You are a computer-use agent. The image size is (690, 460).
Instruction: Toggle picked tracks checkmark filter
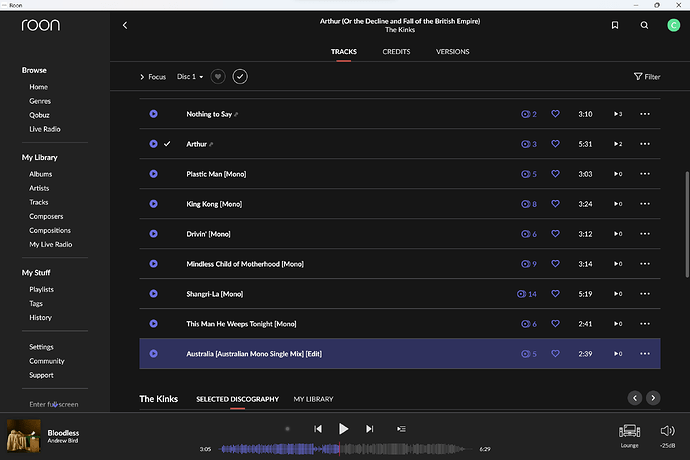pyautogui.click(x=240, y=77)
